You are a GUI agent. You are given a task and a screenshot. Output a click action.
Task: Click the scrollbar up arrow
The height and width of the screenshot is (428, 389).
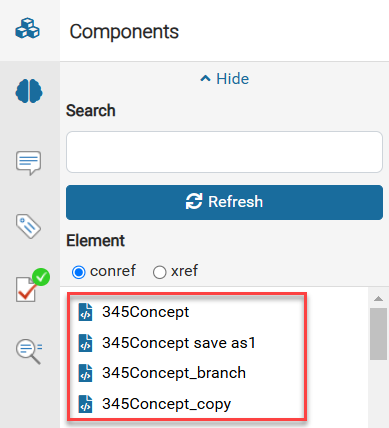(378, 298)
